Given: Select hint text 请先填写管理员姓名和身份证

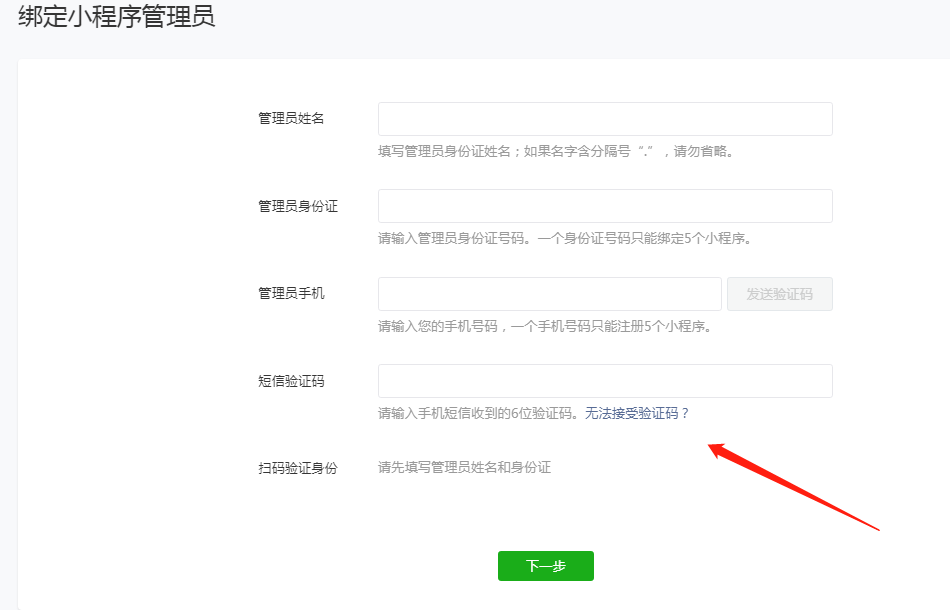Looking at the screenshot, I should [464, 467].
